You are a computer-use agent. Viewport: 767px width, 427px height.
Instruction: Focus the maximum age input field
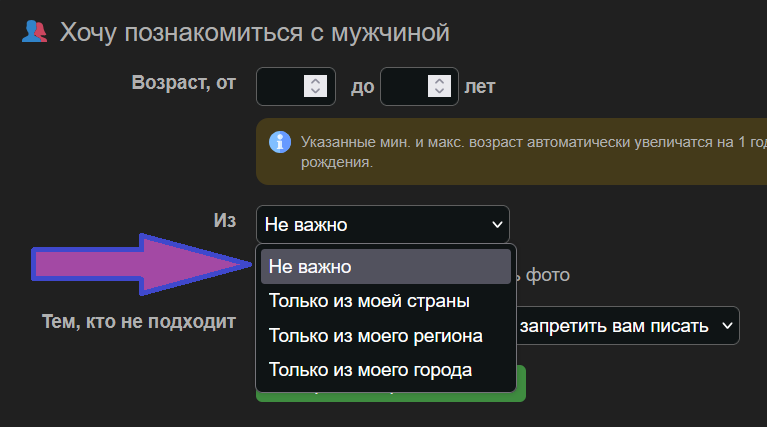(405, 86)
